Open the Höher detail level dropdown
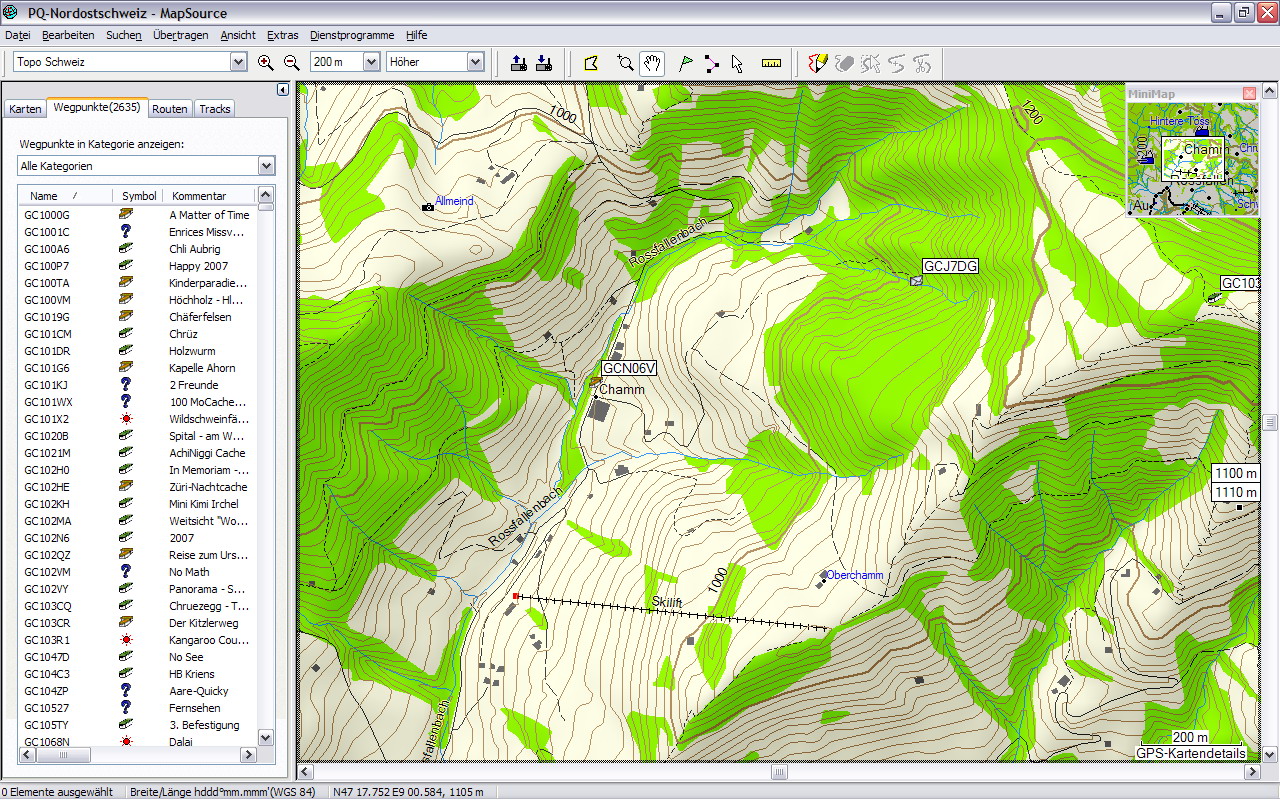The width and height of the screenshot is (1280, 800). [476, 62]
